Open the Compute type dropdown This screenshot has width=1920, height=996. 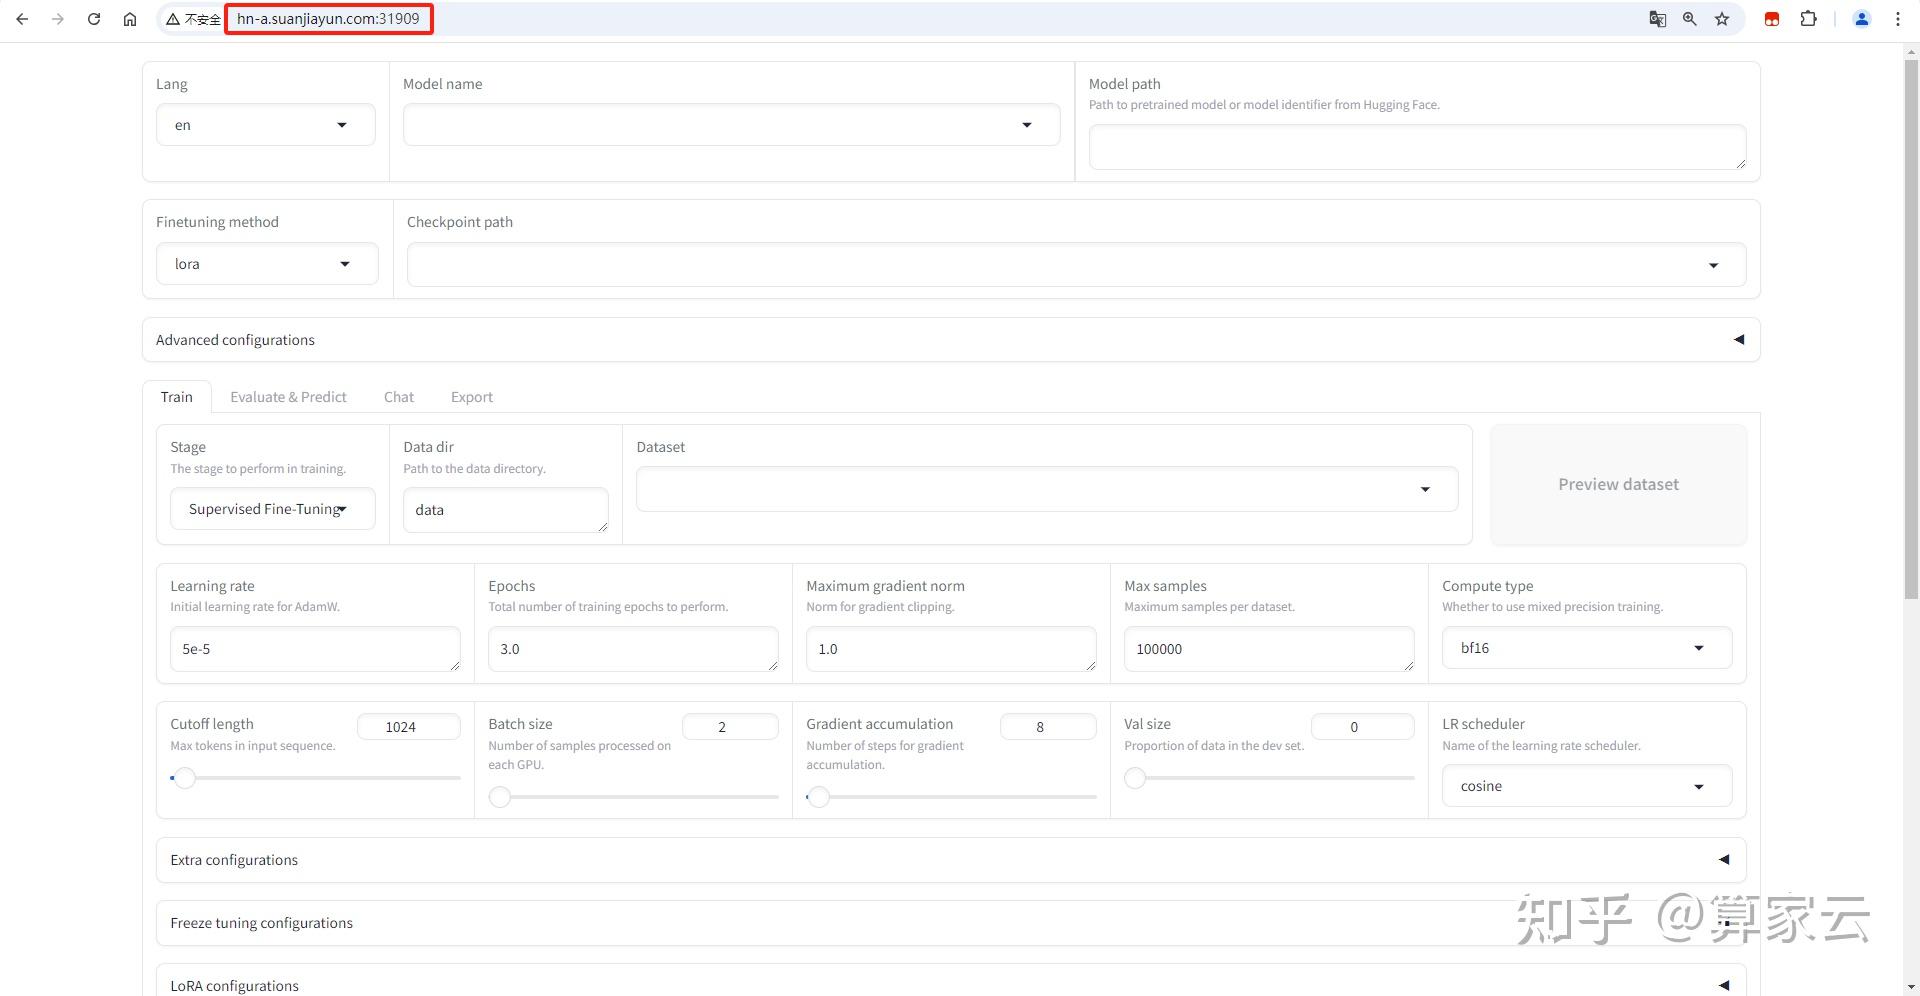point(1586,648)
